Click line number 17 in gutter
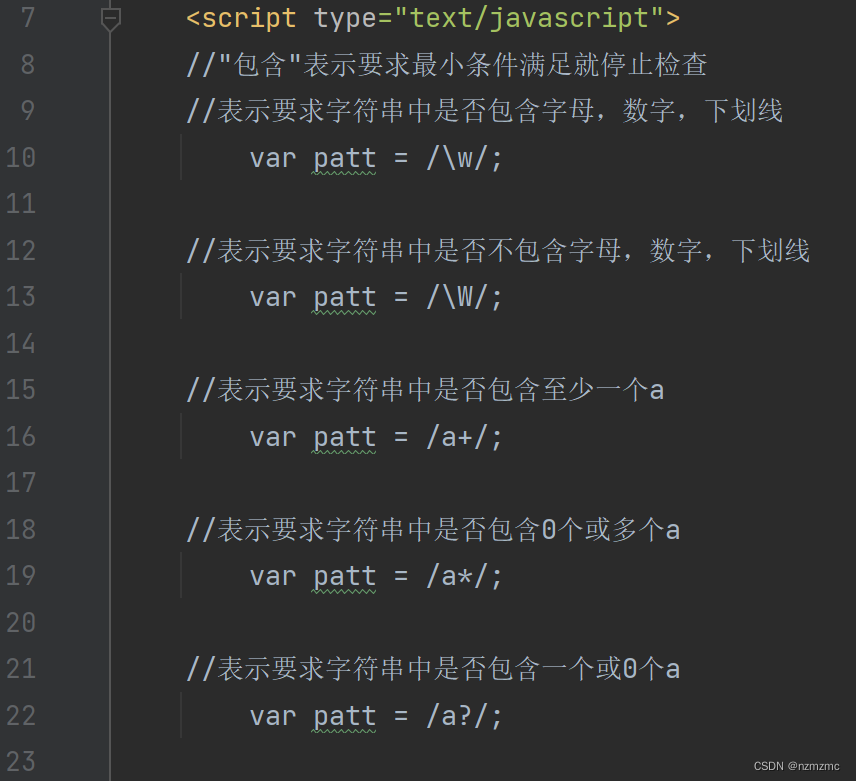This screenshot has height=781, width=856. (21, 483)
